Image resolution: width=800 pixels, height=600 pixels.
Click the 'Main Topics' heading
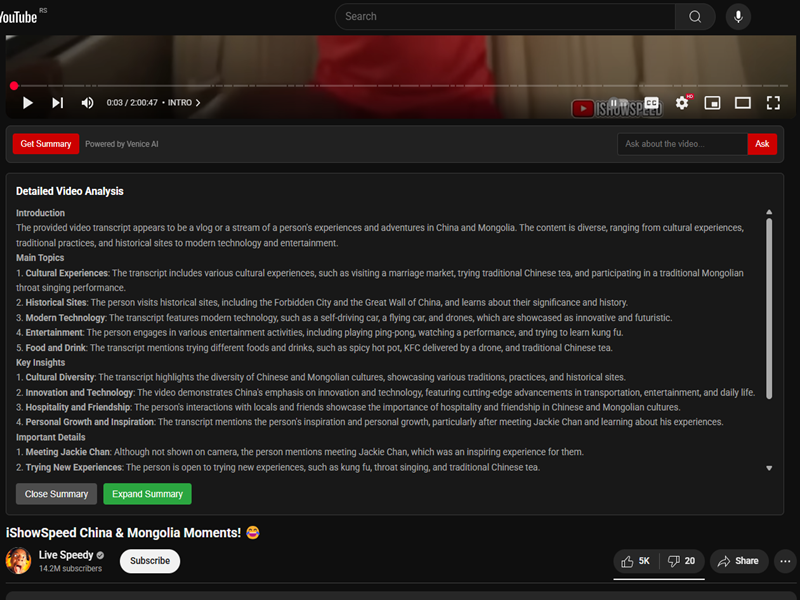coord(40,258)
